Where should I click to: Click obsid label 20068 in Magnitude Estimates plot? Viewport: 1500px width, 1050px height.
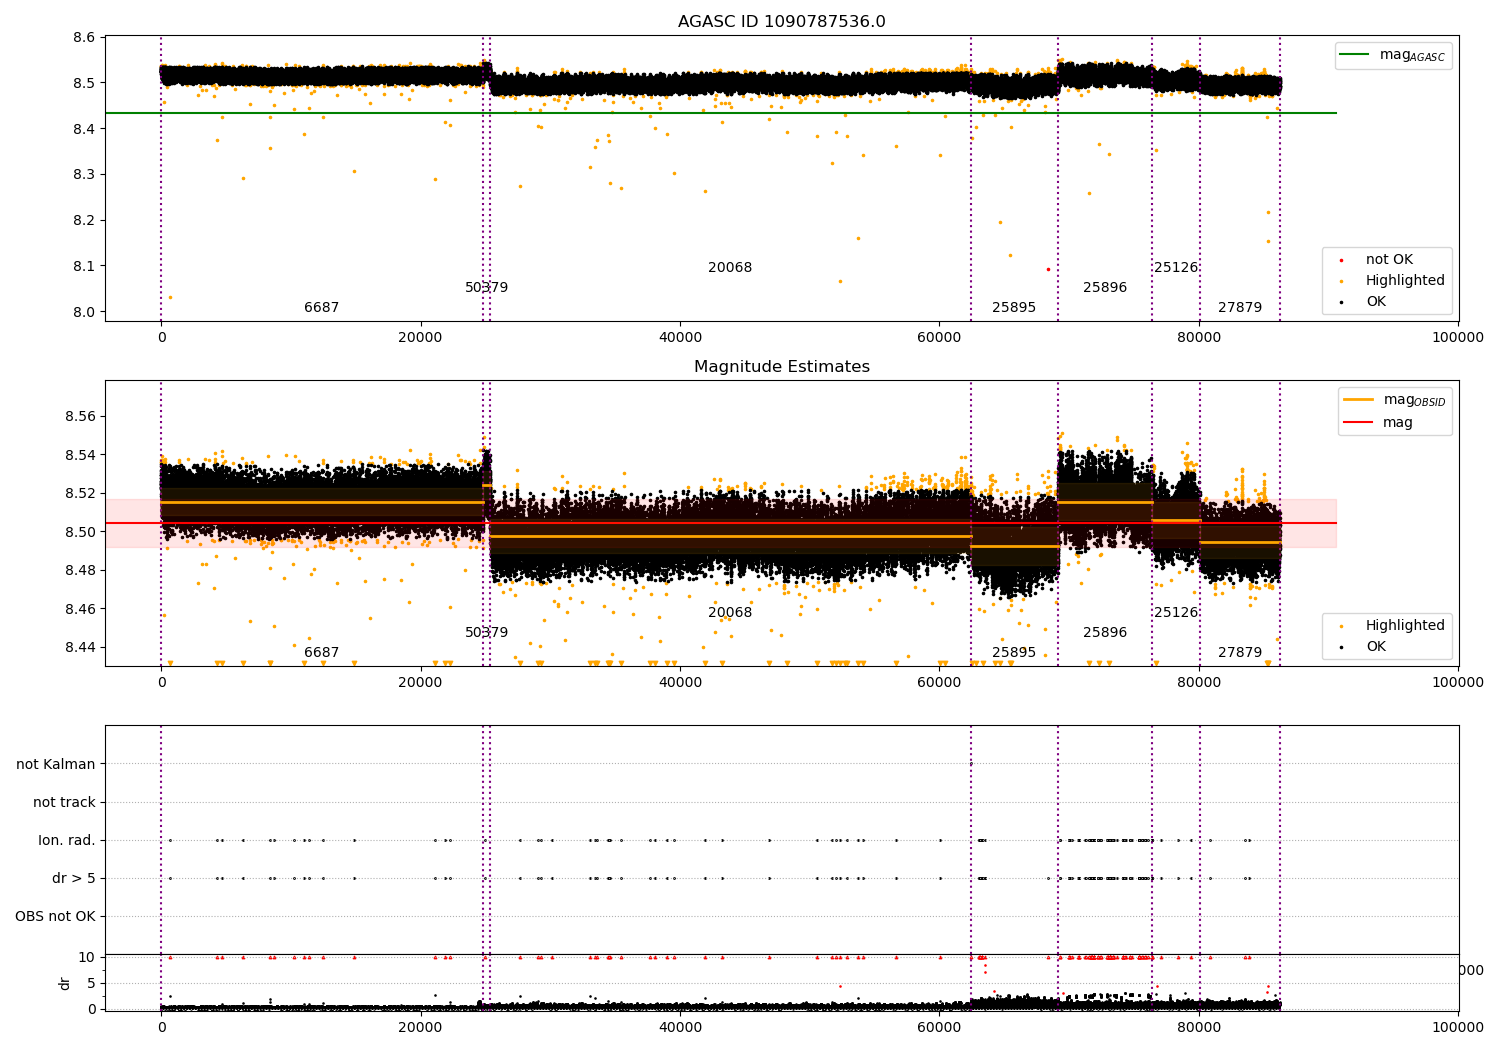[730, 613]
